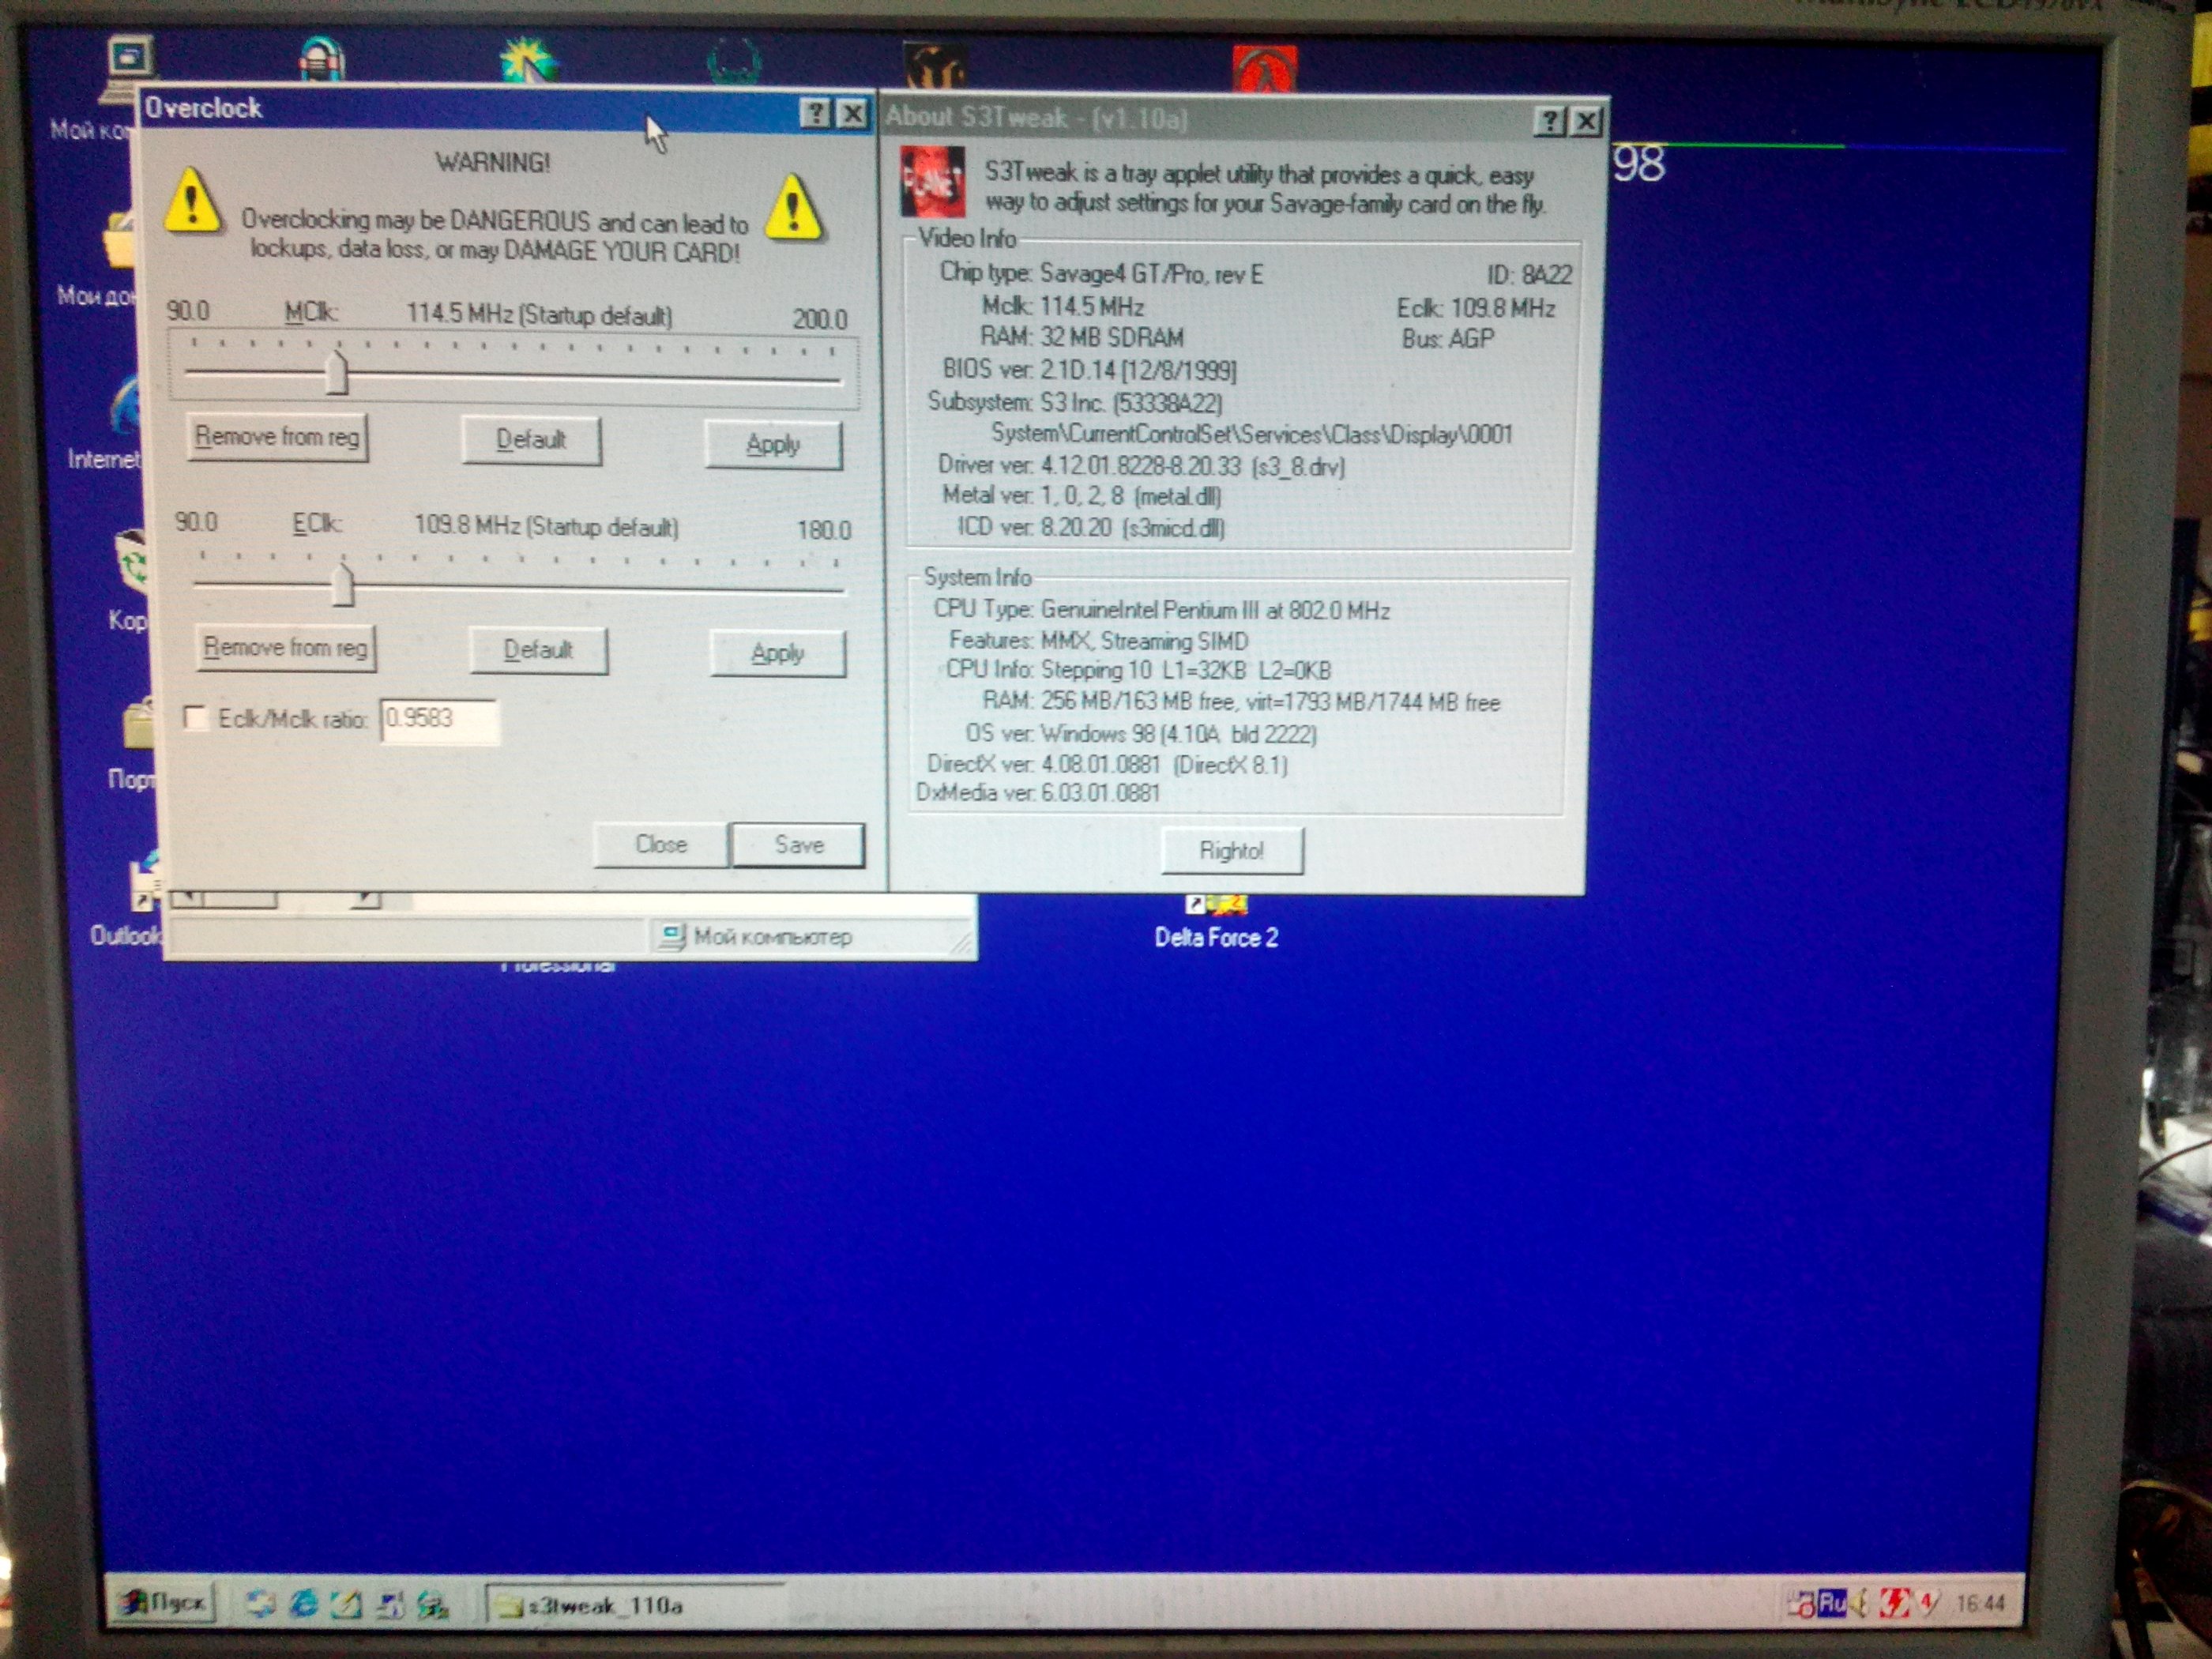
Task: Click the S3Tweak tray icon in system tray
Action: pyautogui.click(x=1895, y=1603)
